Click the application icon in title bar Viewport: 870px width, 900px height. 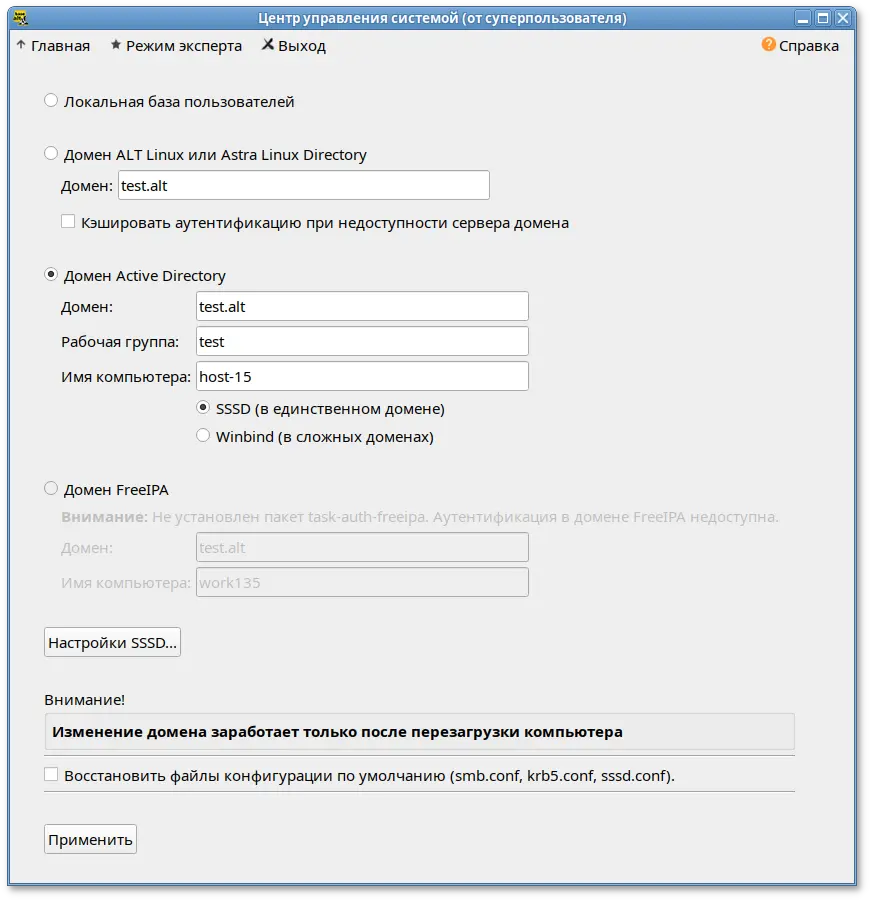tap(20, 17)
